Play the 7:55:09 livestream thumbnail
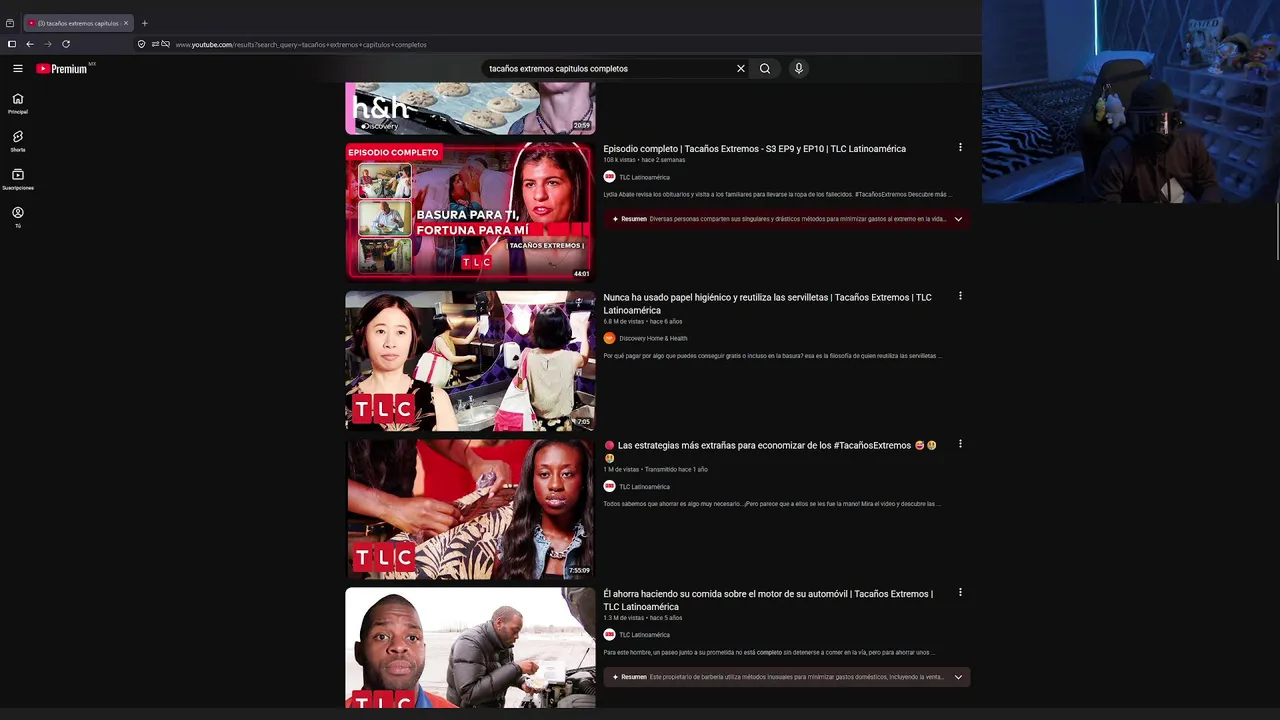The width and height of the screenshot is (1280, 720). pyautogui.click(x=470, y=509)
